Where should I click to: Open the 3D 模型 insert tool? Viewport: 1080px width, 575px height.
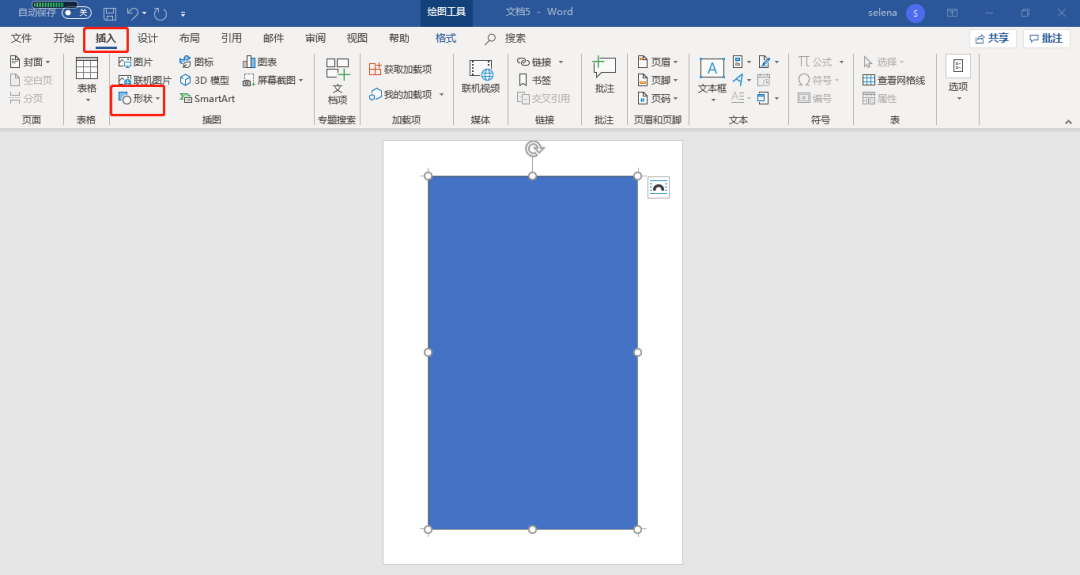click(204, 80)
